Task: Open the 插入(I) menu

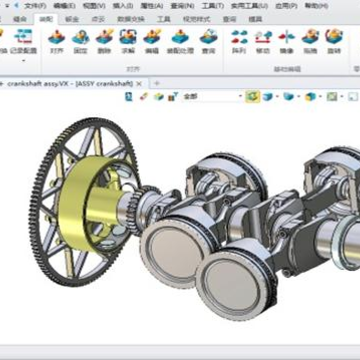Action: click(x=123, y=6)
